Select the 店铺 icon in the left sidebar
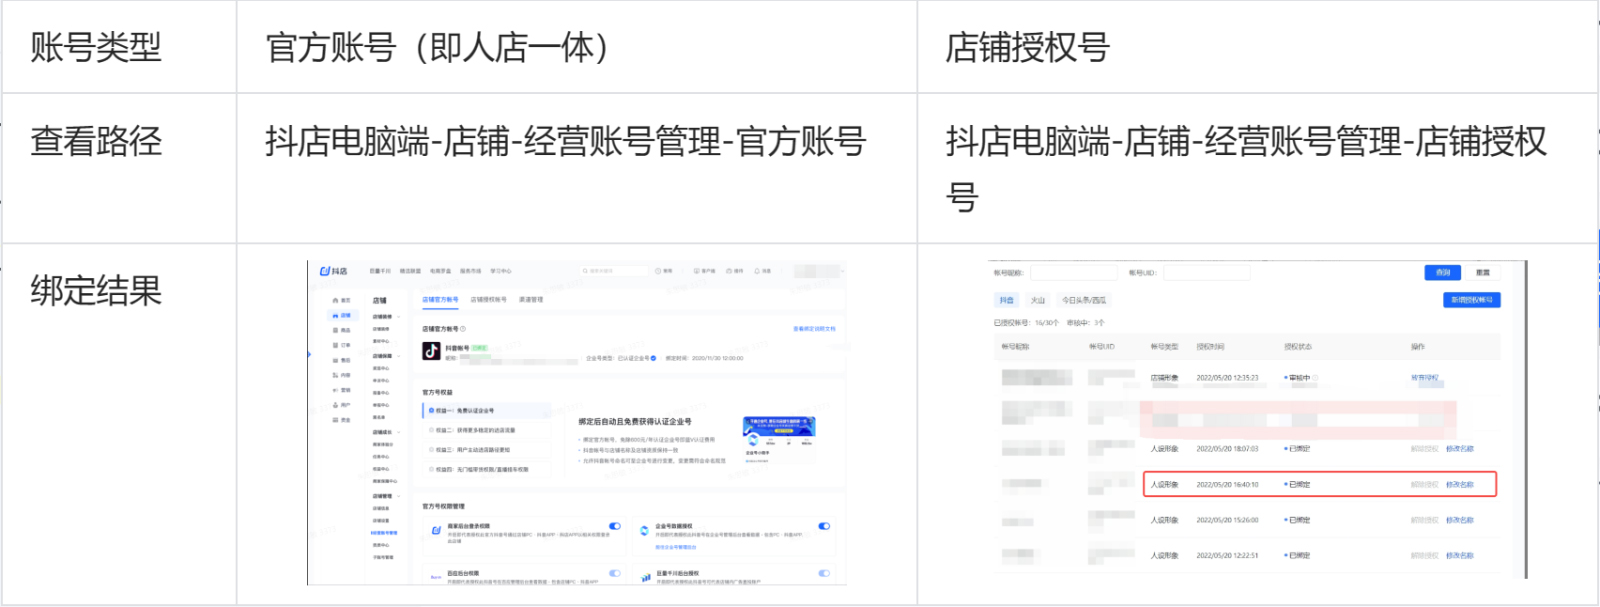The width and height of the screenshot is (1600, 607). click(335, 315)
